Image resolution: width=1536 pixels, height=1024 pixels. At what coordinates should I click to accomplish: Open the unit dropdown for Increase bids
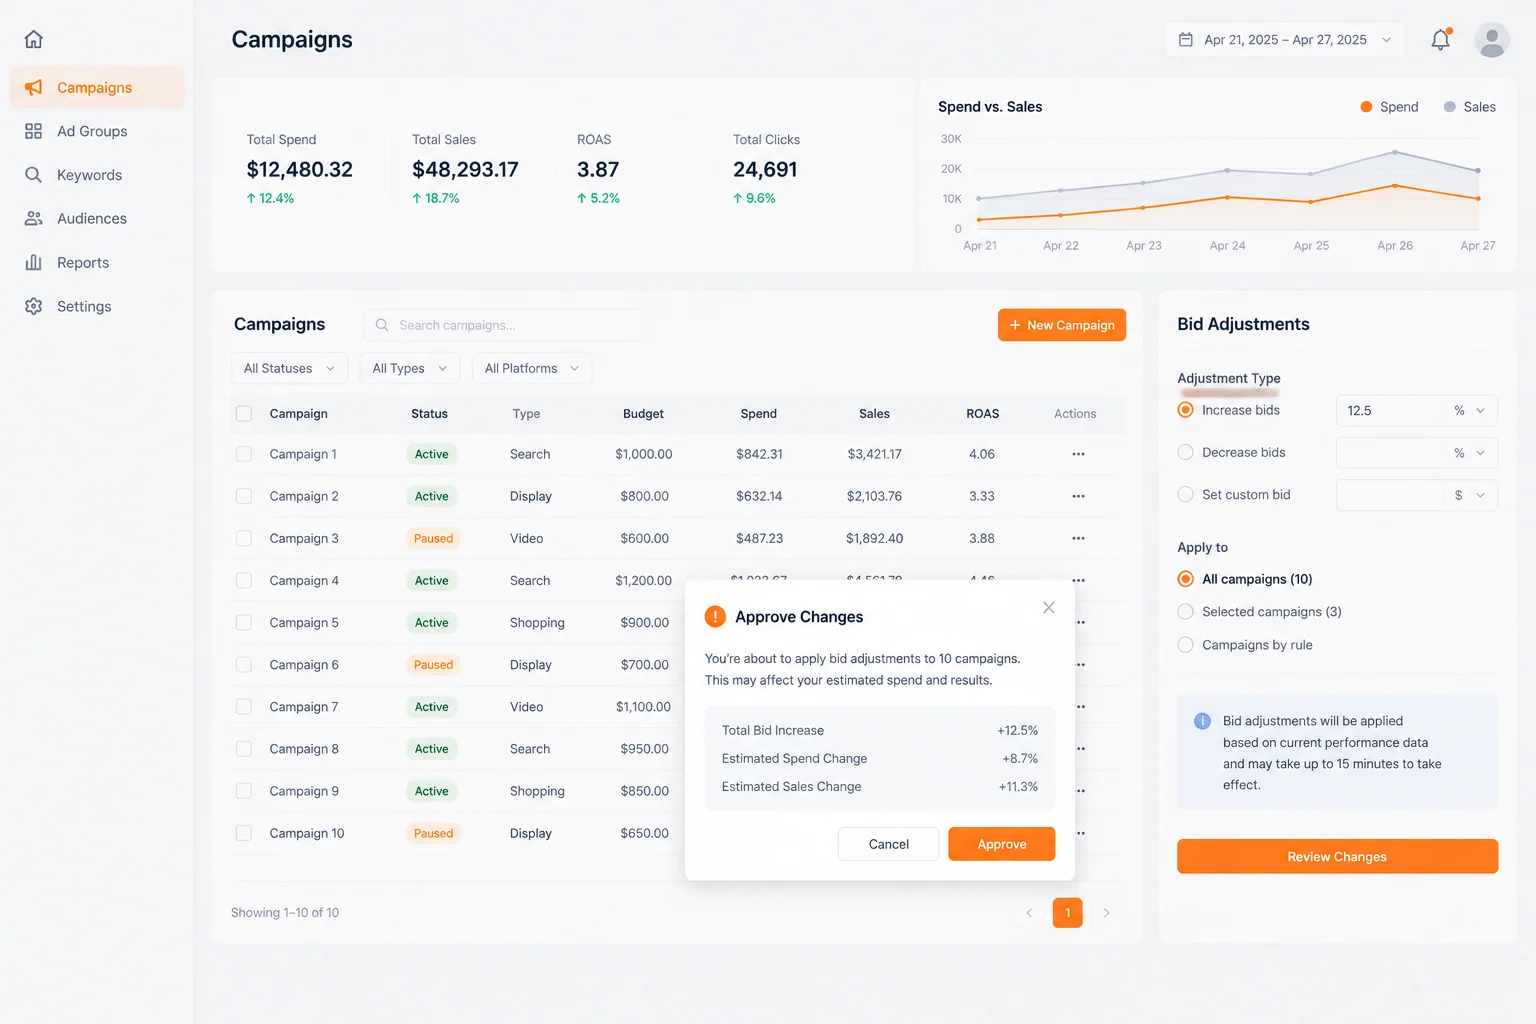(x=1469, y=411)
